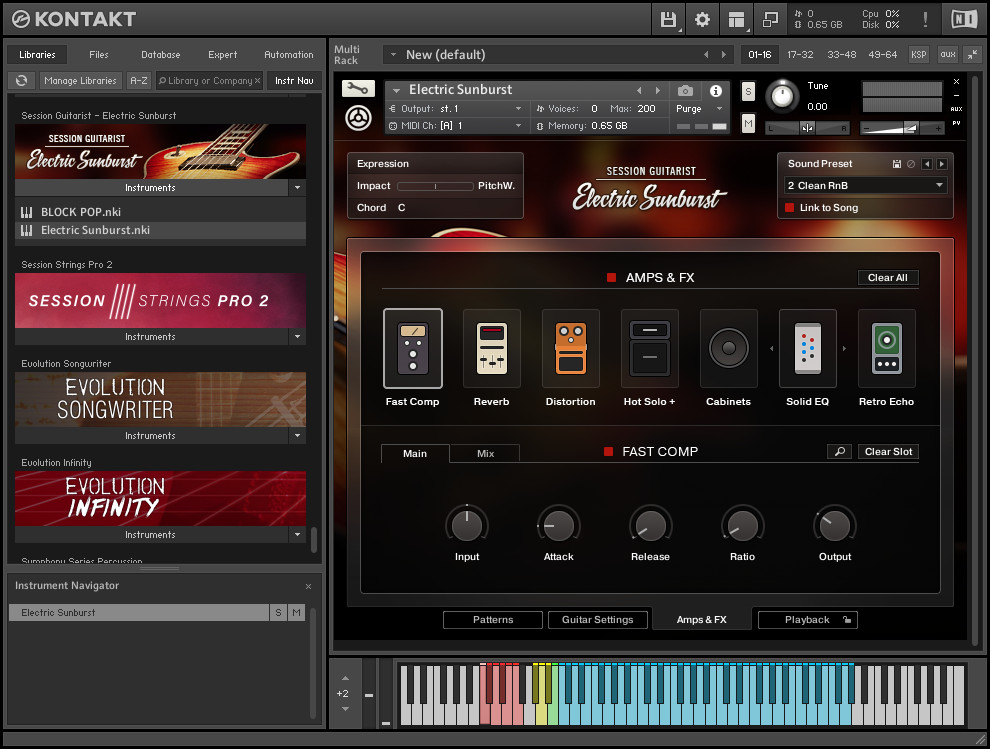Click the Impact expression slider

coord(435,186)
